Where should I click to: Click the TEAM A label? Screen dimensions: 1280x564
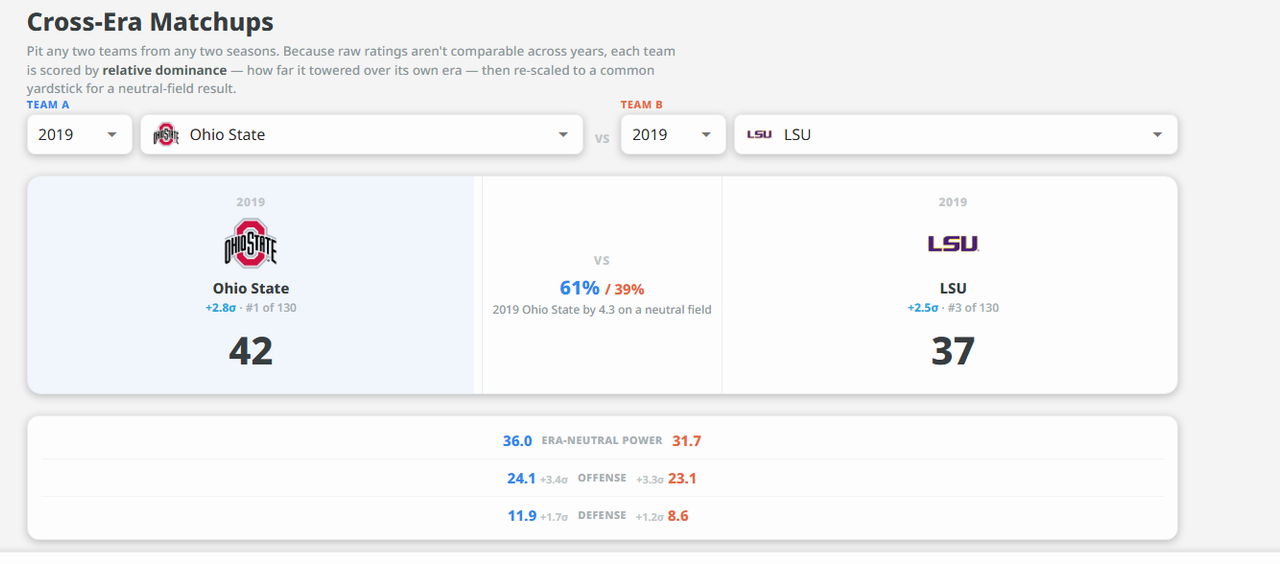(48, 105)
